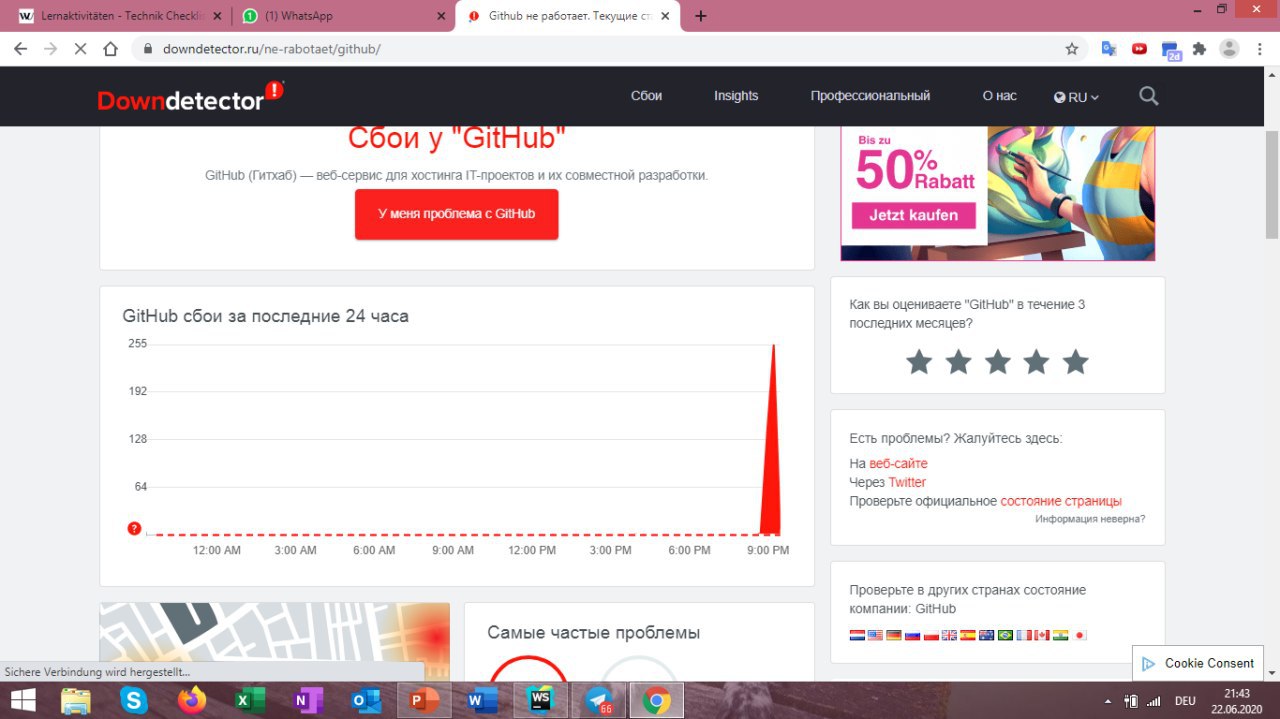Click the Downdetector logo
This screenshot has width=1280, height=719.
(x=190, y=96)
